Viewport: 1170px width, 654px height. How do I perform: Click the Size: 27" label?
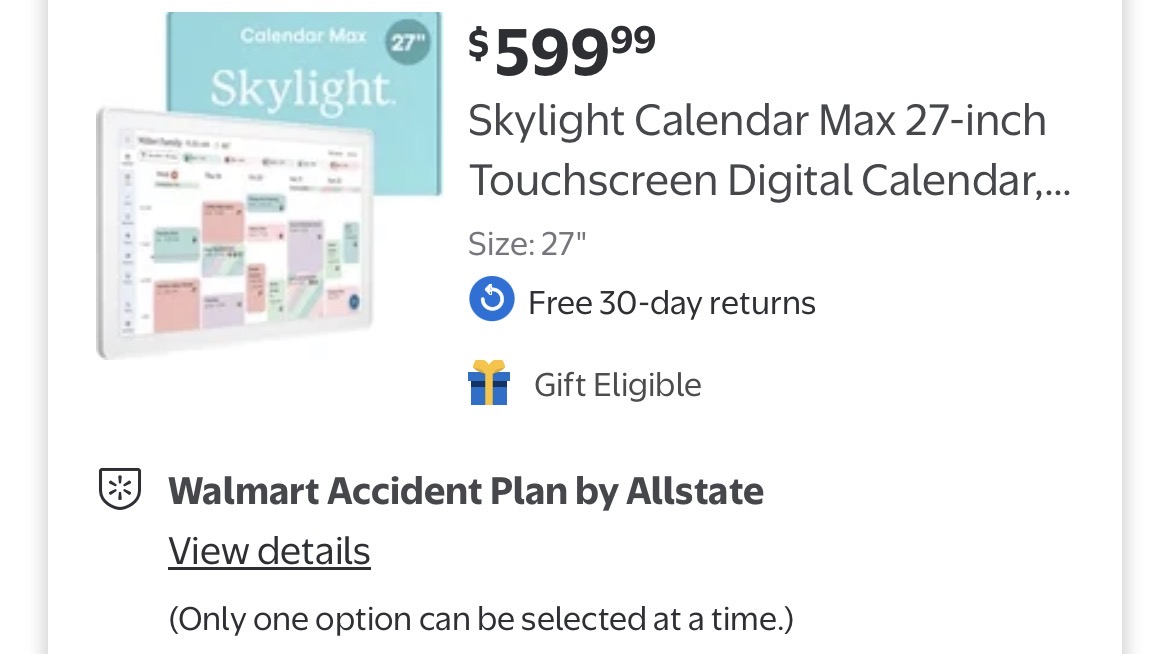point(526,244)
